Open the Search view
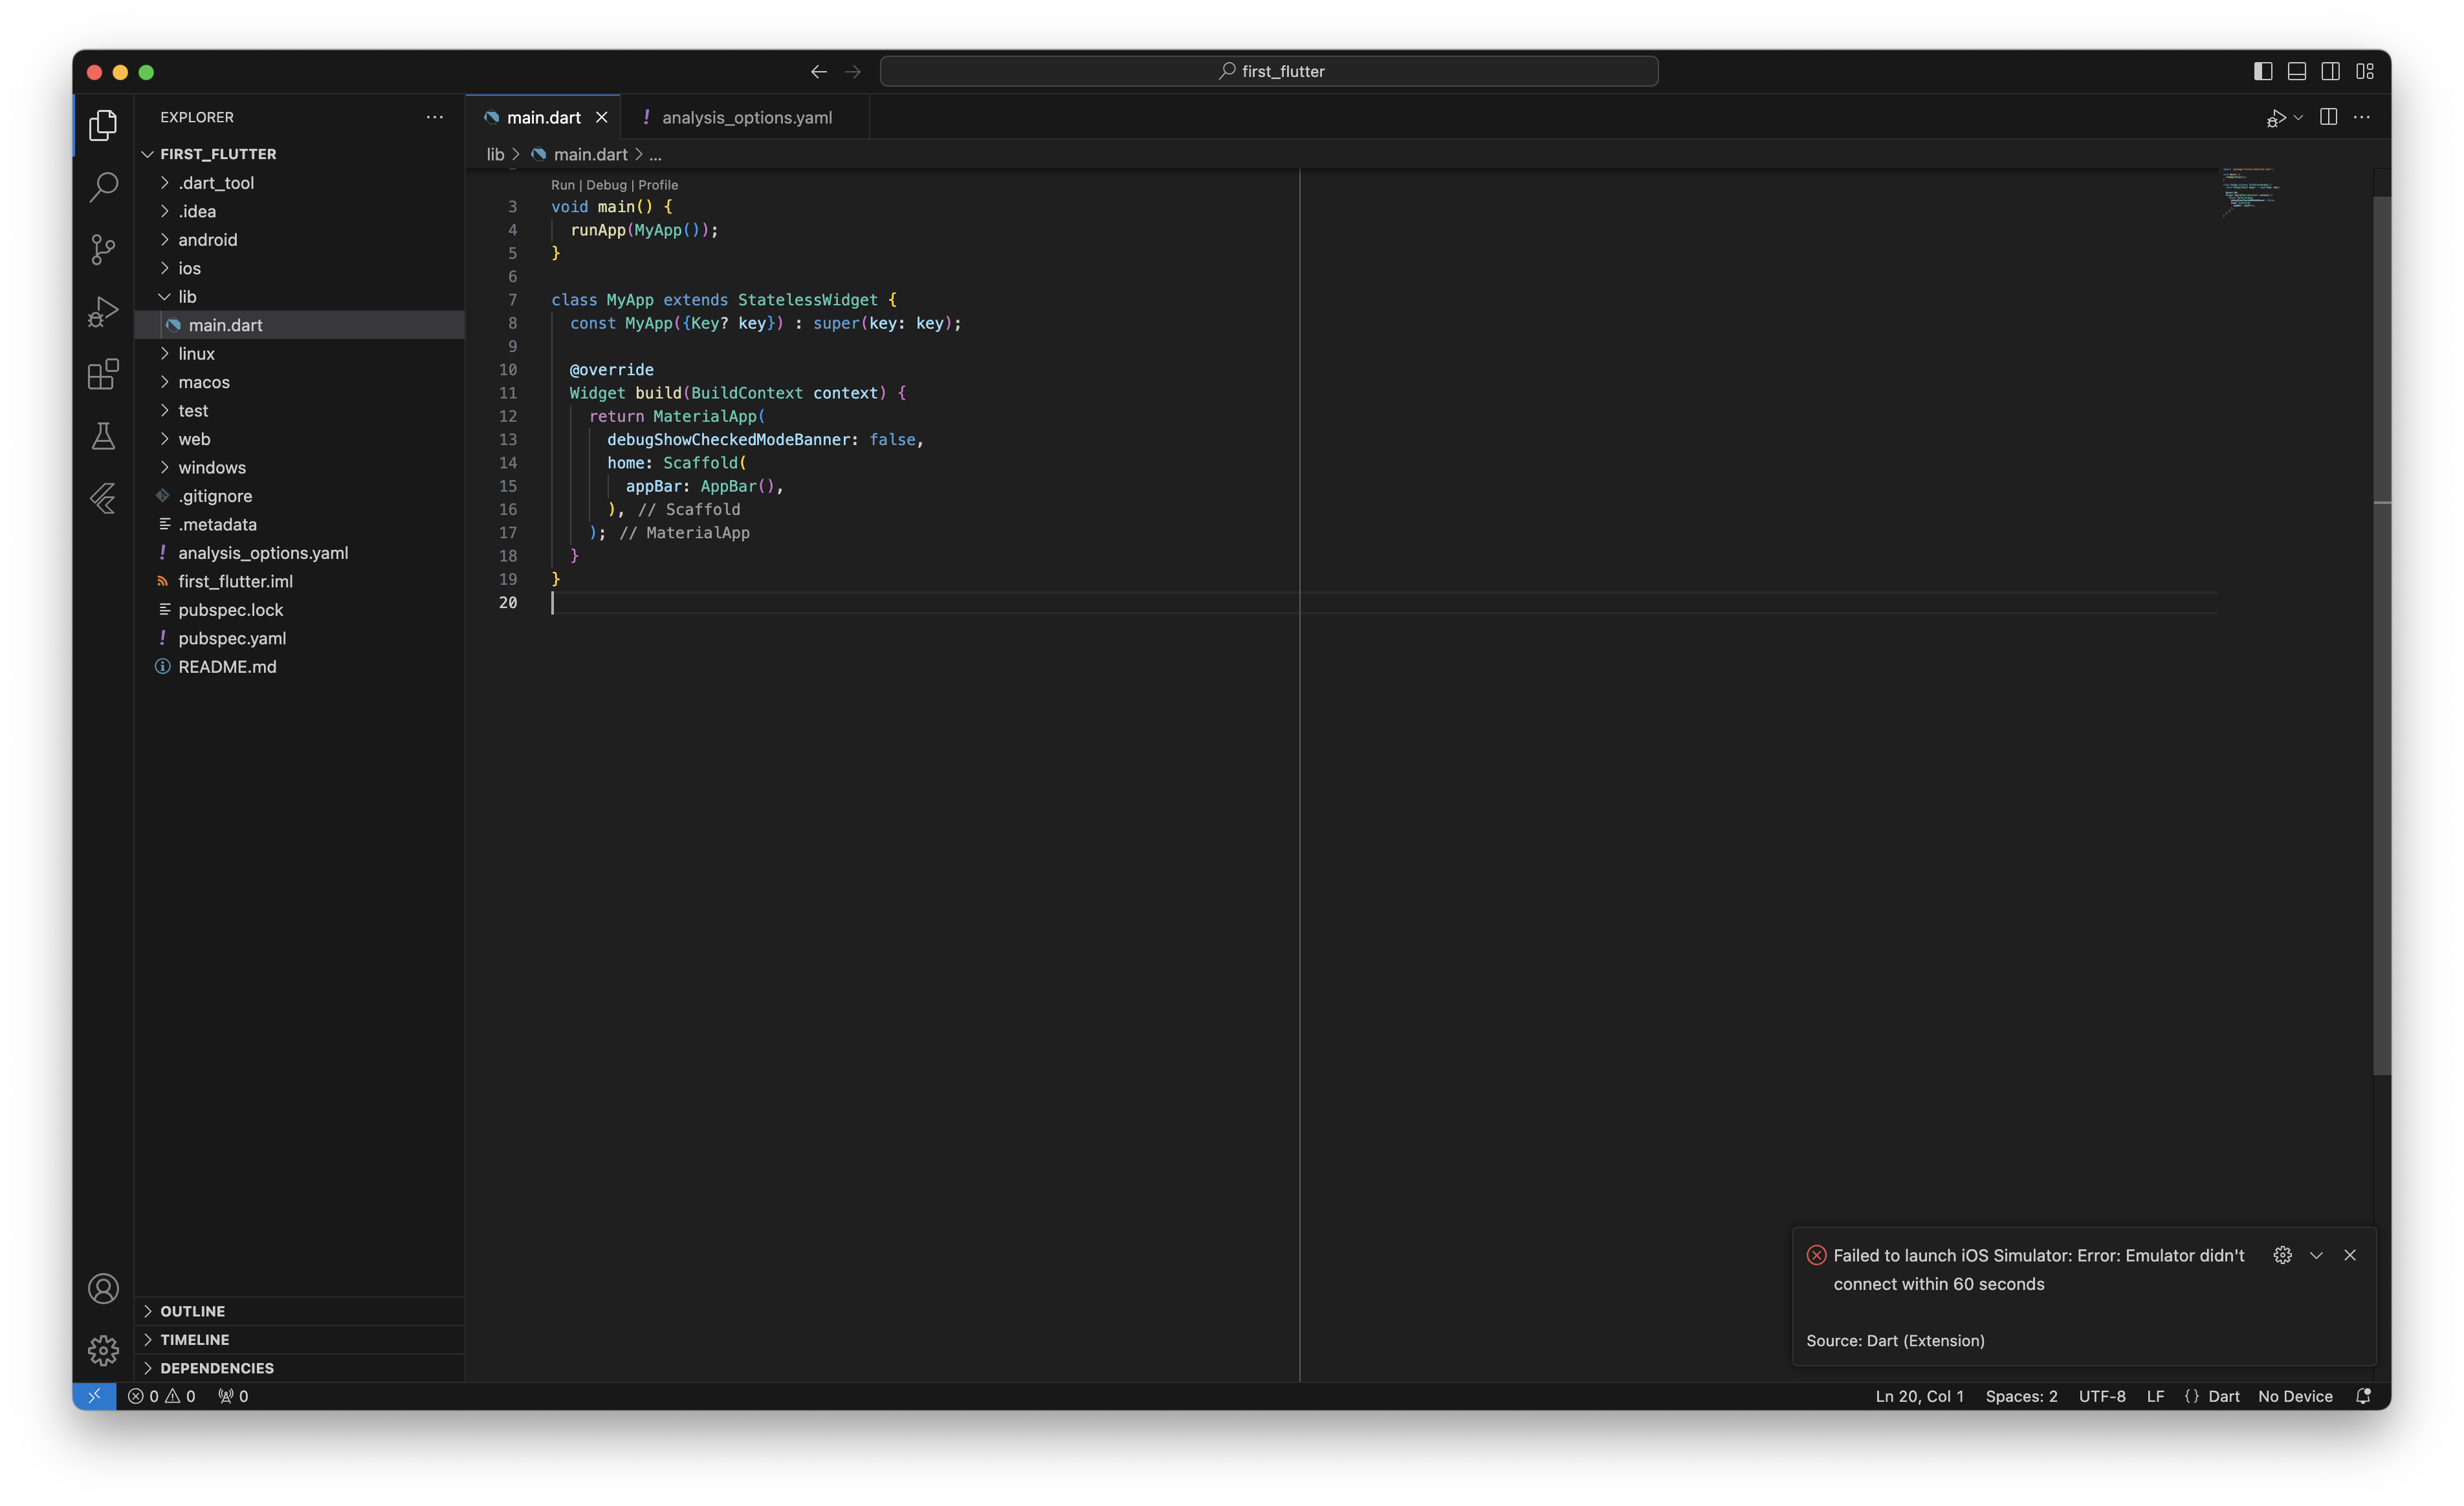 click(x=103, y=187)
